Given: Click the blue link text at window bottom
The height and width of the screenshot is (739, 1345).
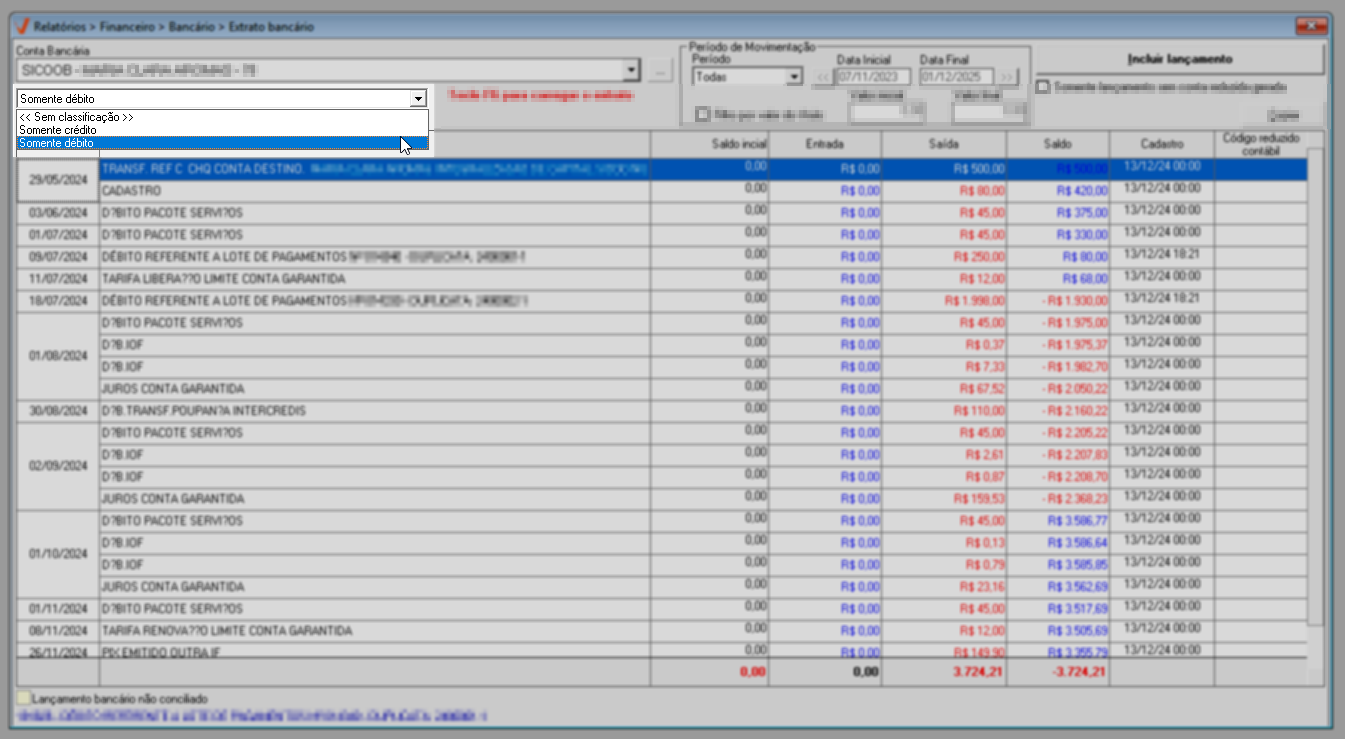Looking at the screenshot, I should [x=250, y=716].
